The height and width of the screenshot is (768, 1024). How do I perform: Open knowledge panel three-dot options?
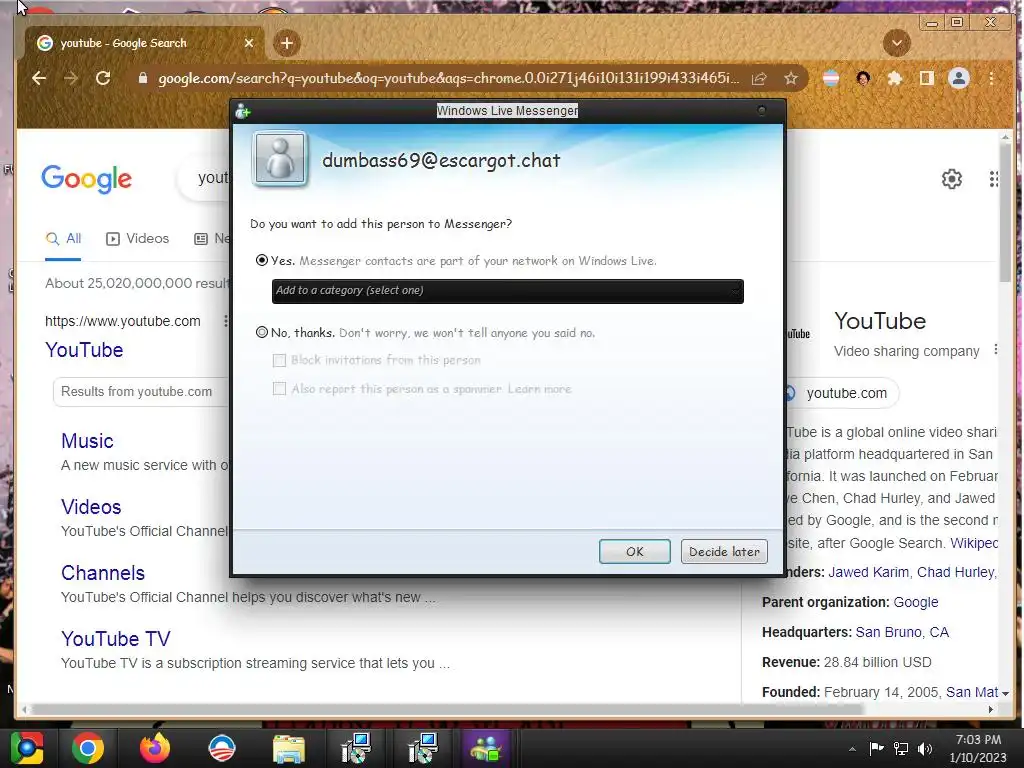(x=995, y=349)
